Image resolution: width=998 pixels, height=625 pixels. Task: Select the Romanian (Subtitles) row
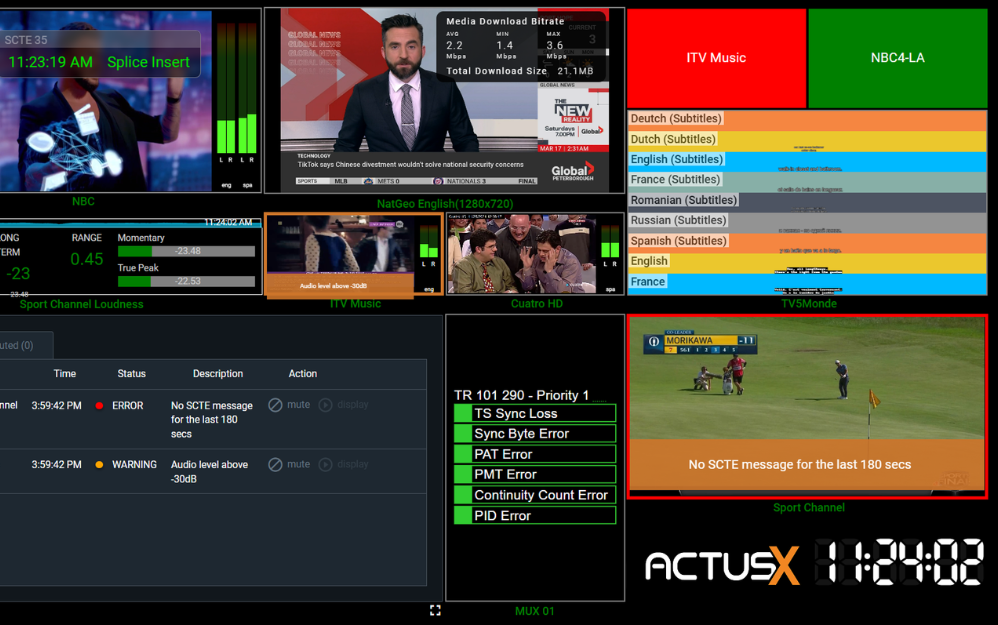[807, 200]
